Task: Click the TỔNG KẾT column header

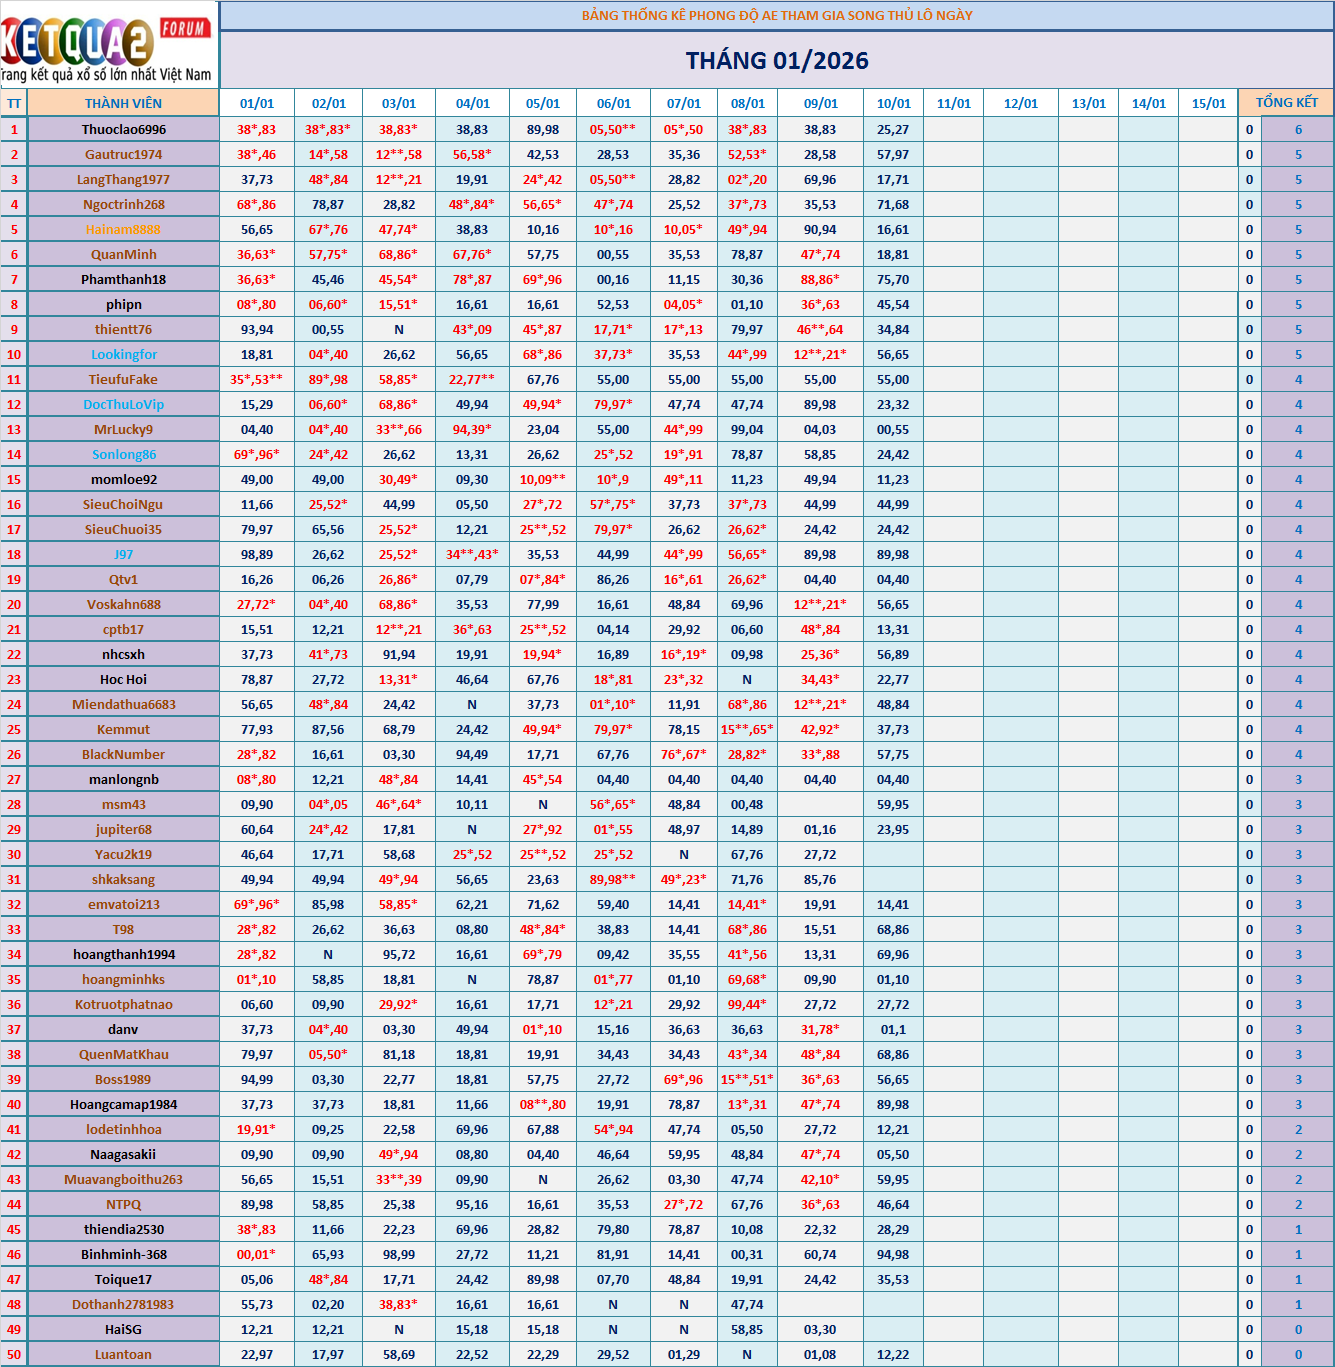Action: tap(1286, 103)
